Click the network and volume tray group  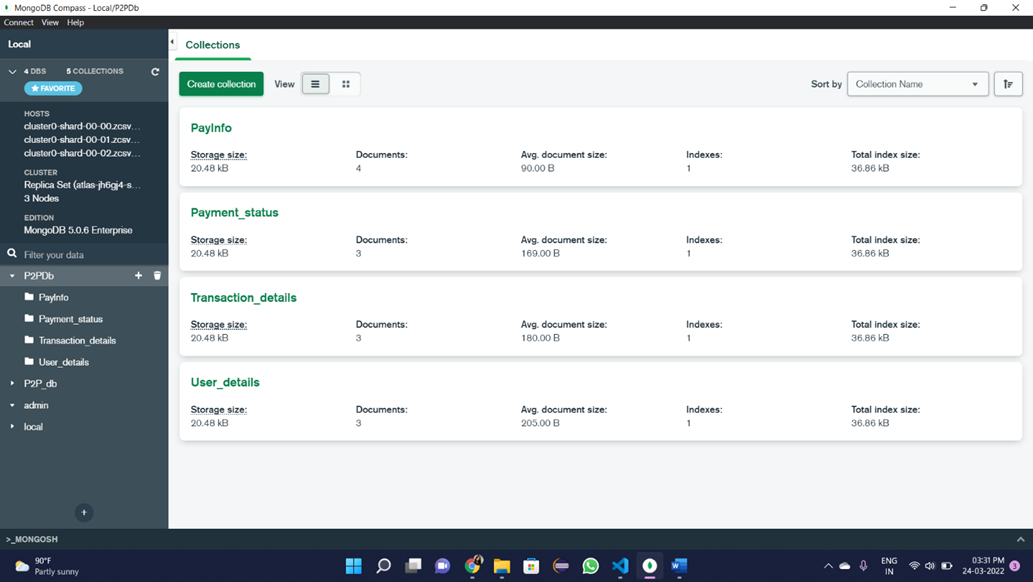930,566
